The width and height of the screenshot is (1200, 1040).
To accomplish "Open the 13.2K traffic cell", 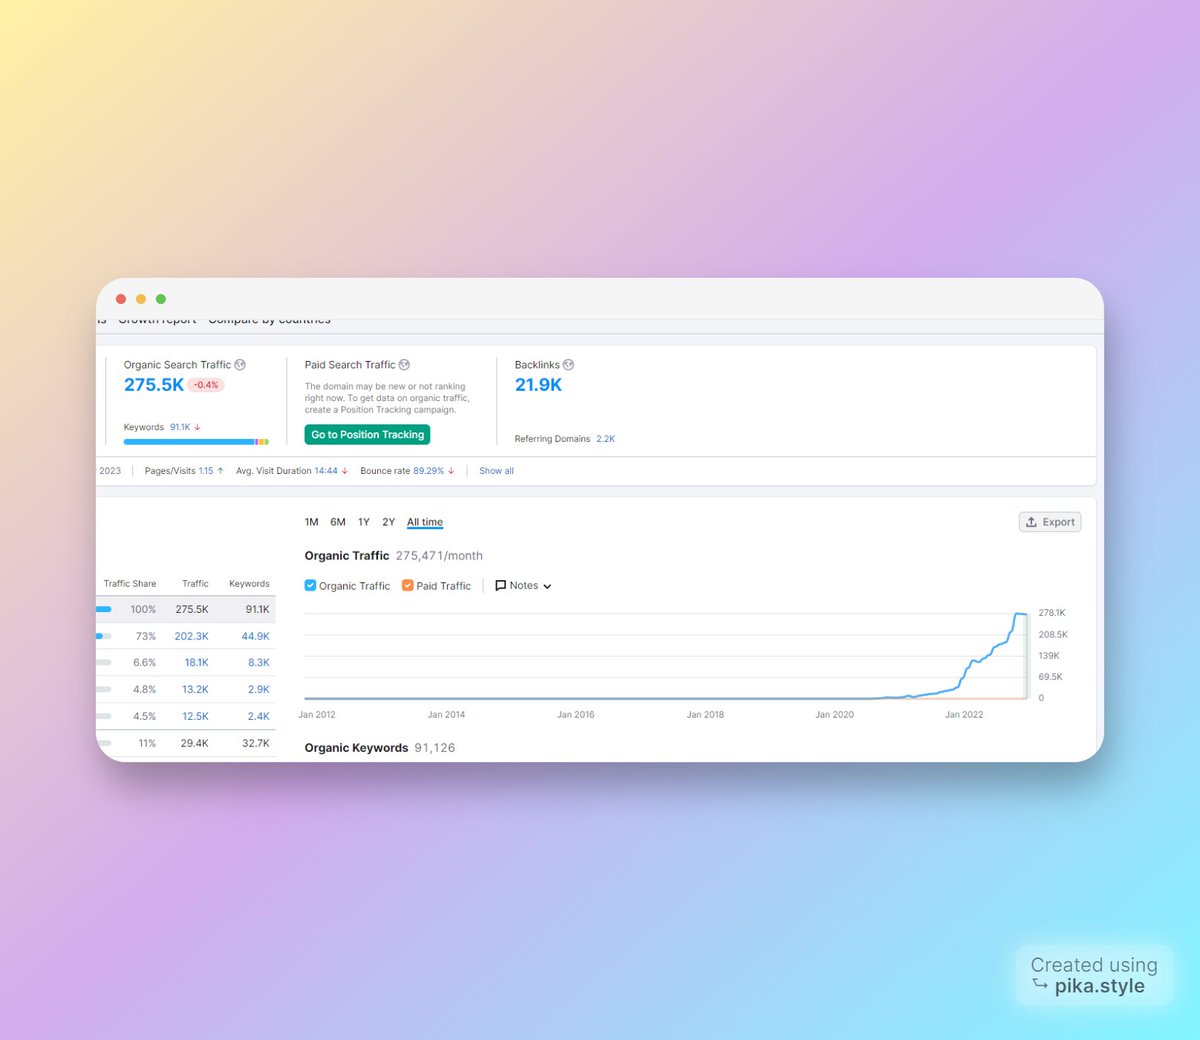I will pyautogui.click(x=195, y=690).
